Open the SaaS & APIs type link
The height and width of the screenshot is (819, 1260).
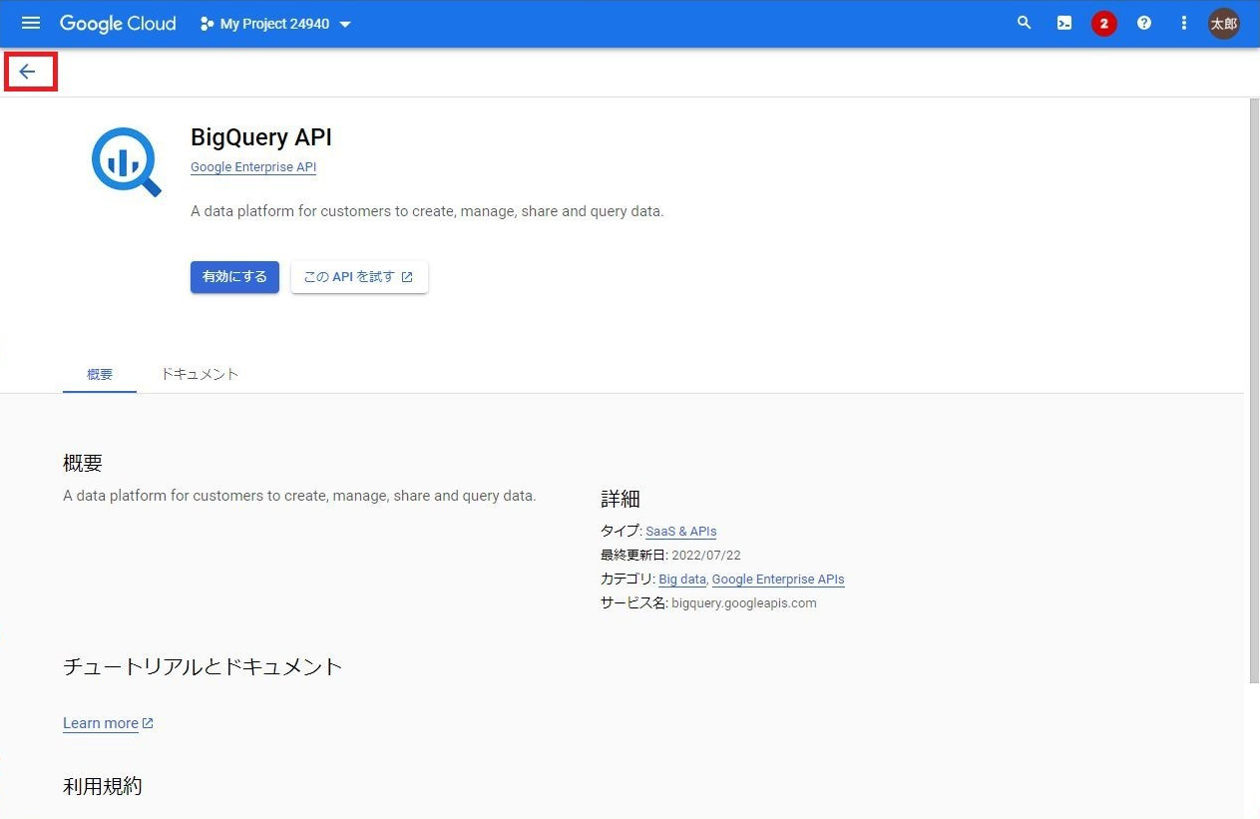tap(681, 531)
